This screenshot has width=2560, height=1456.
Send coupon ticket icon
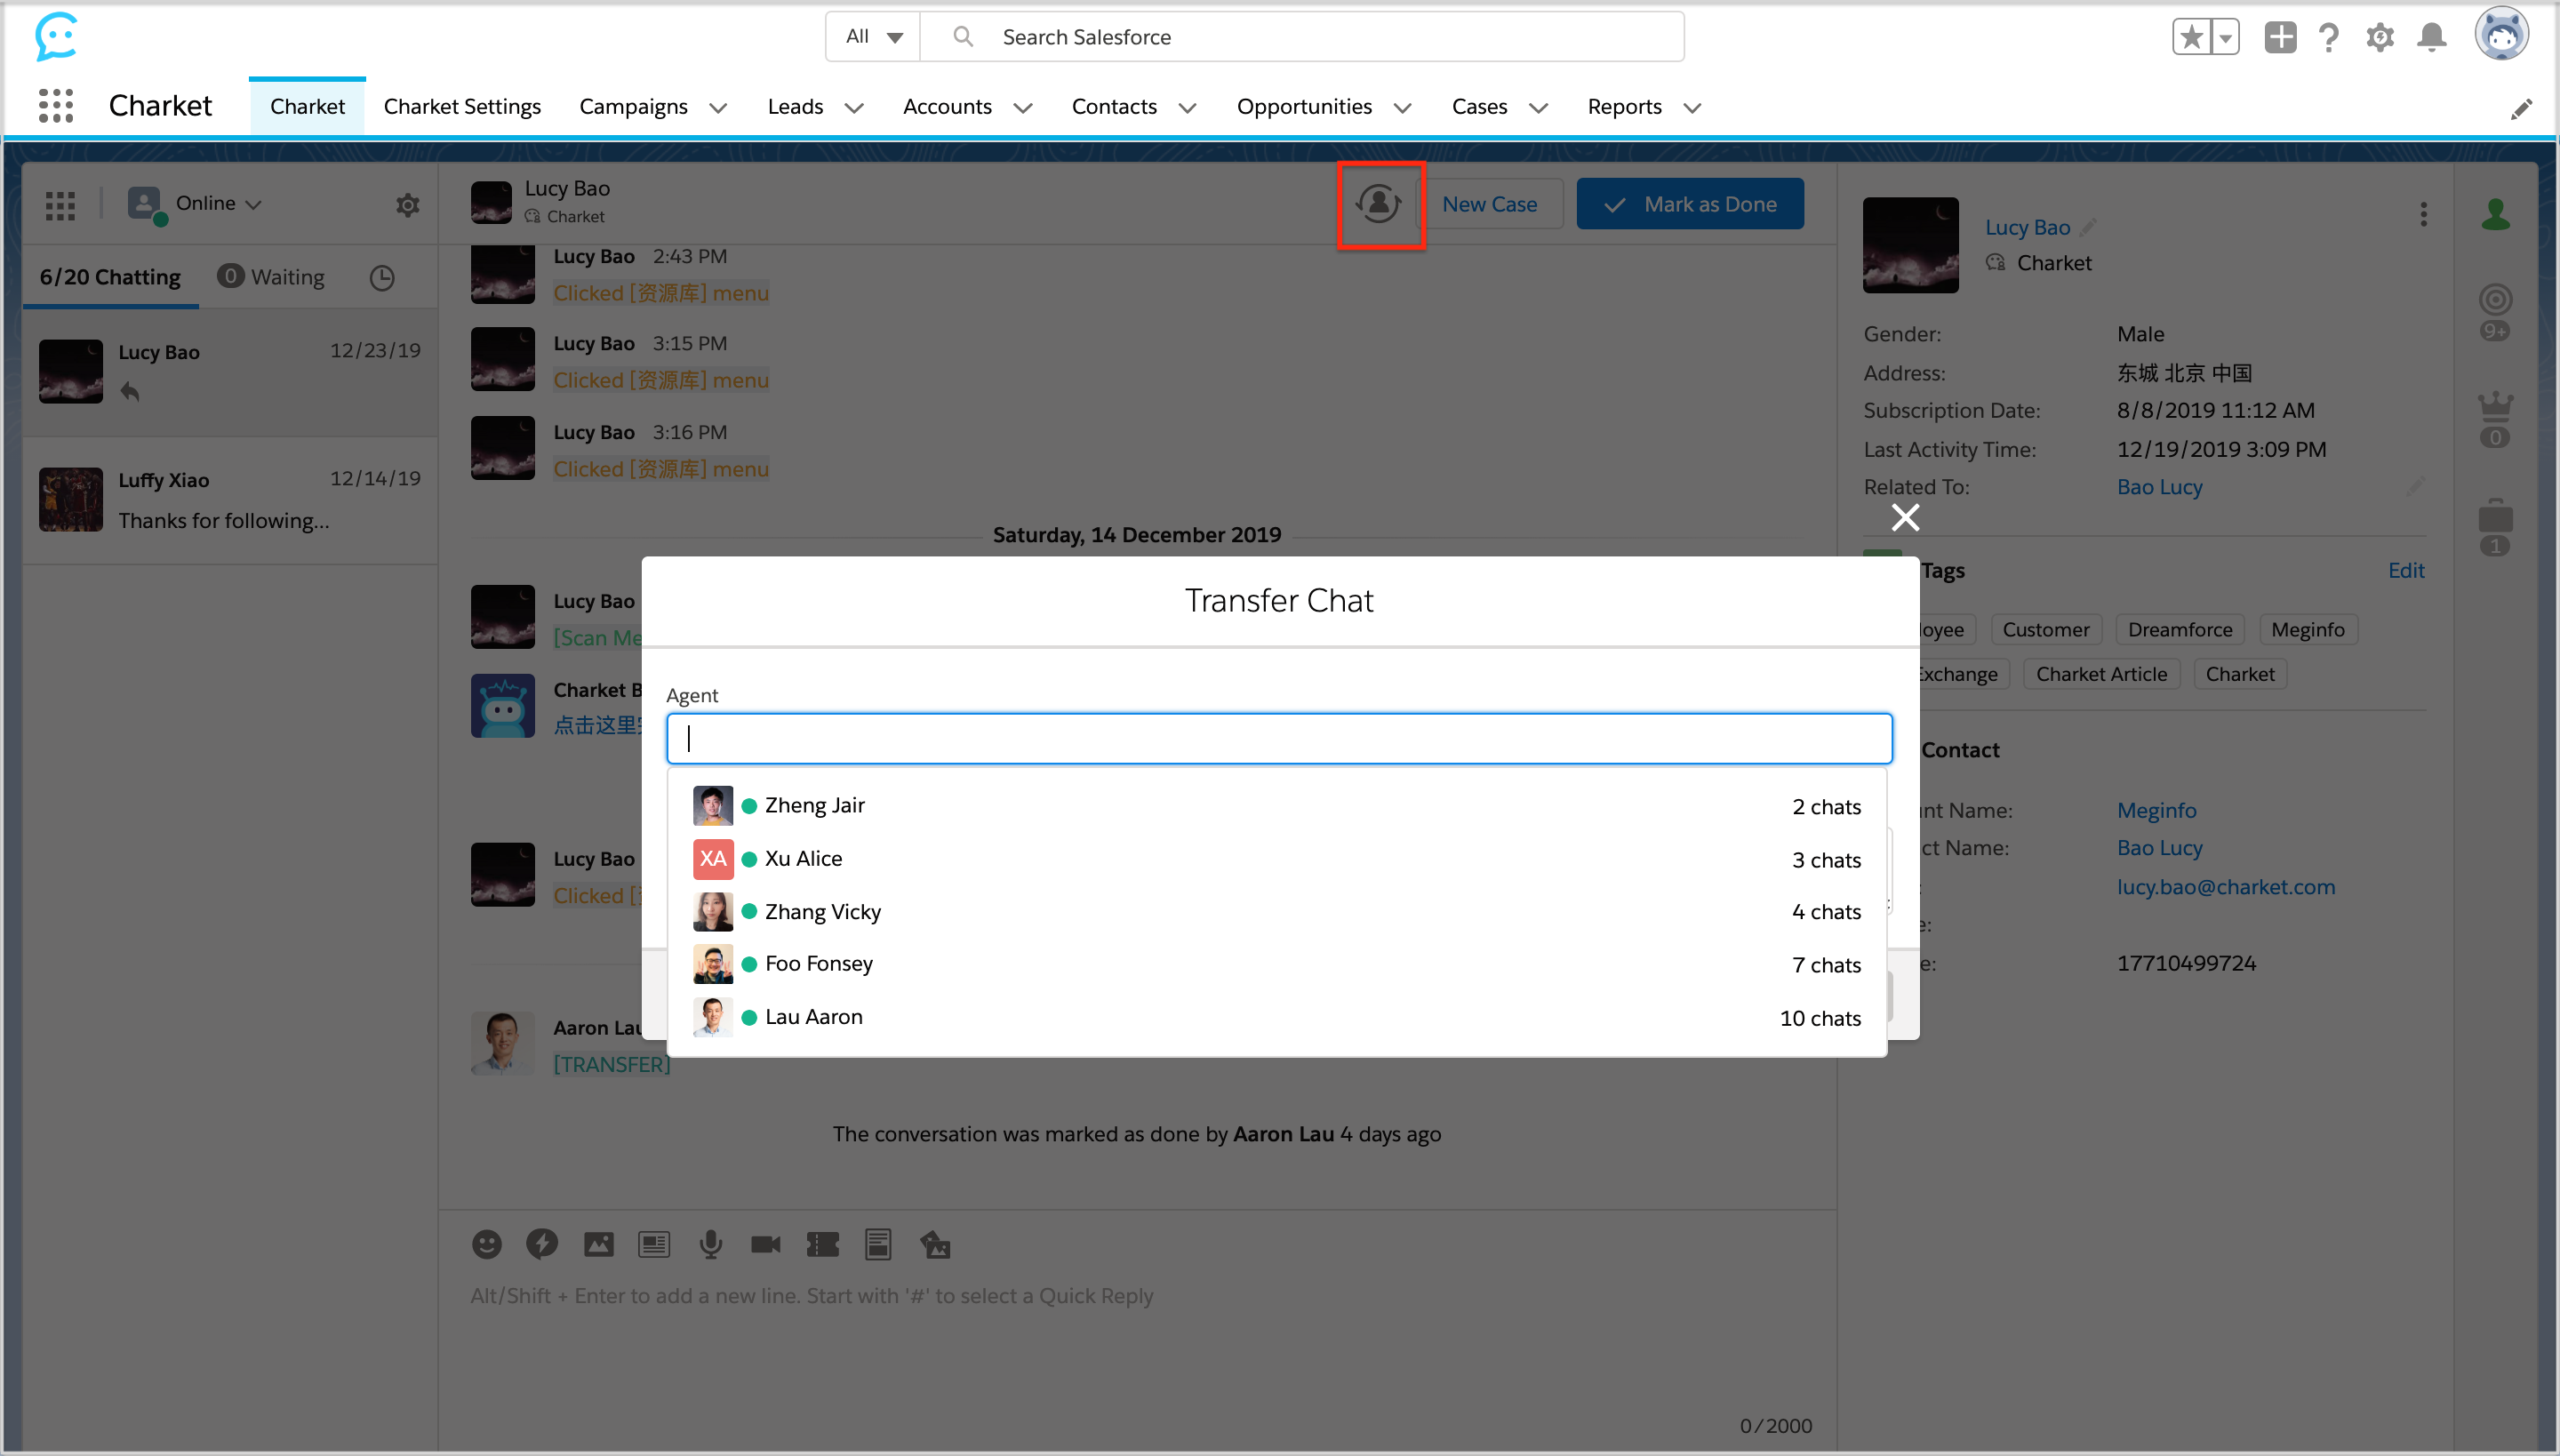tap(822, 1244)
